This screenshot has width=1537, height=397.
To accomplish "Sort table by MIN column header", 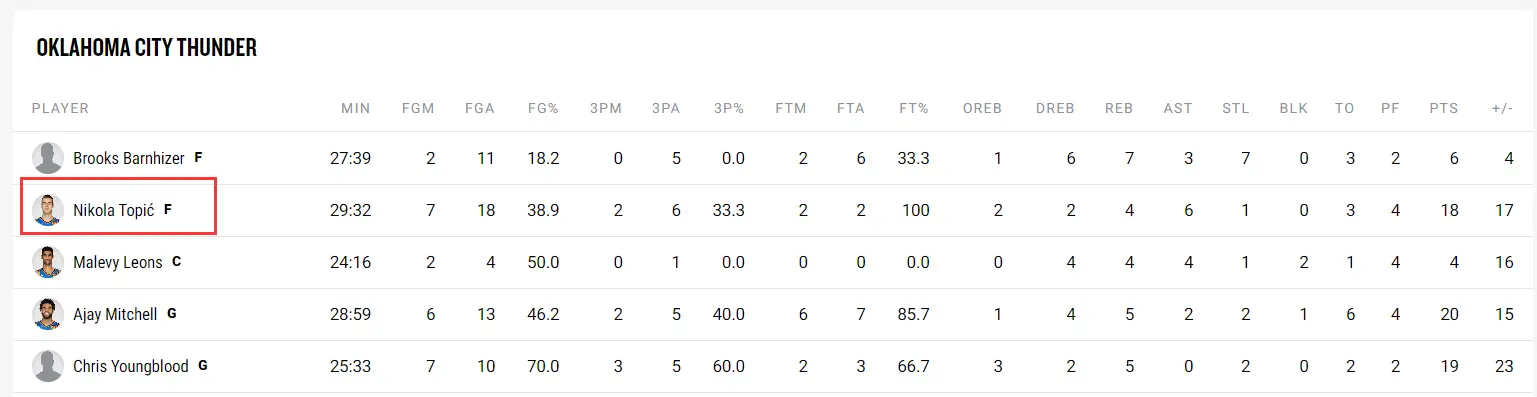I will [x=355, y=108].
